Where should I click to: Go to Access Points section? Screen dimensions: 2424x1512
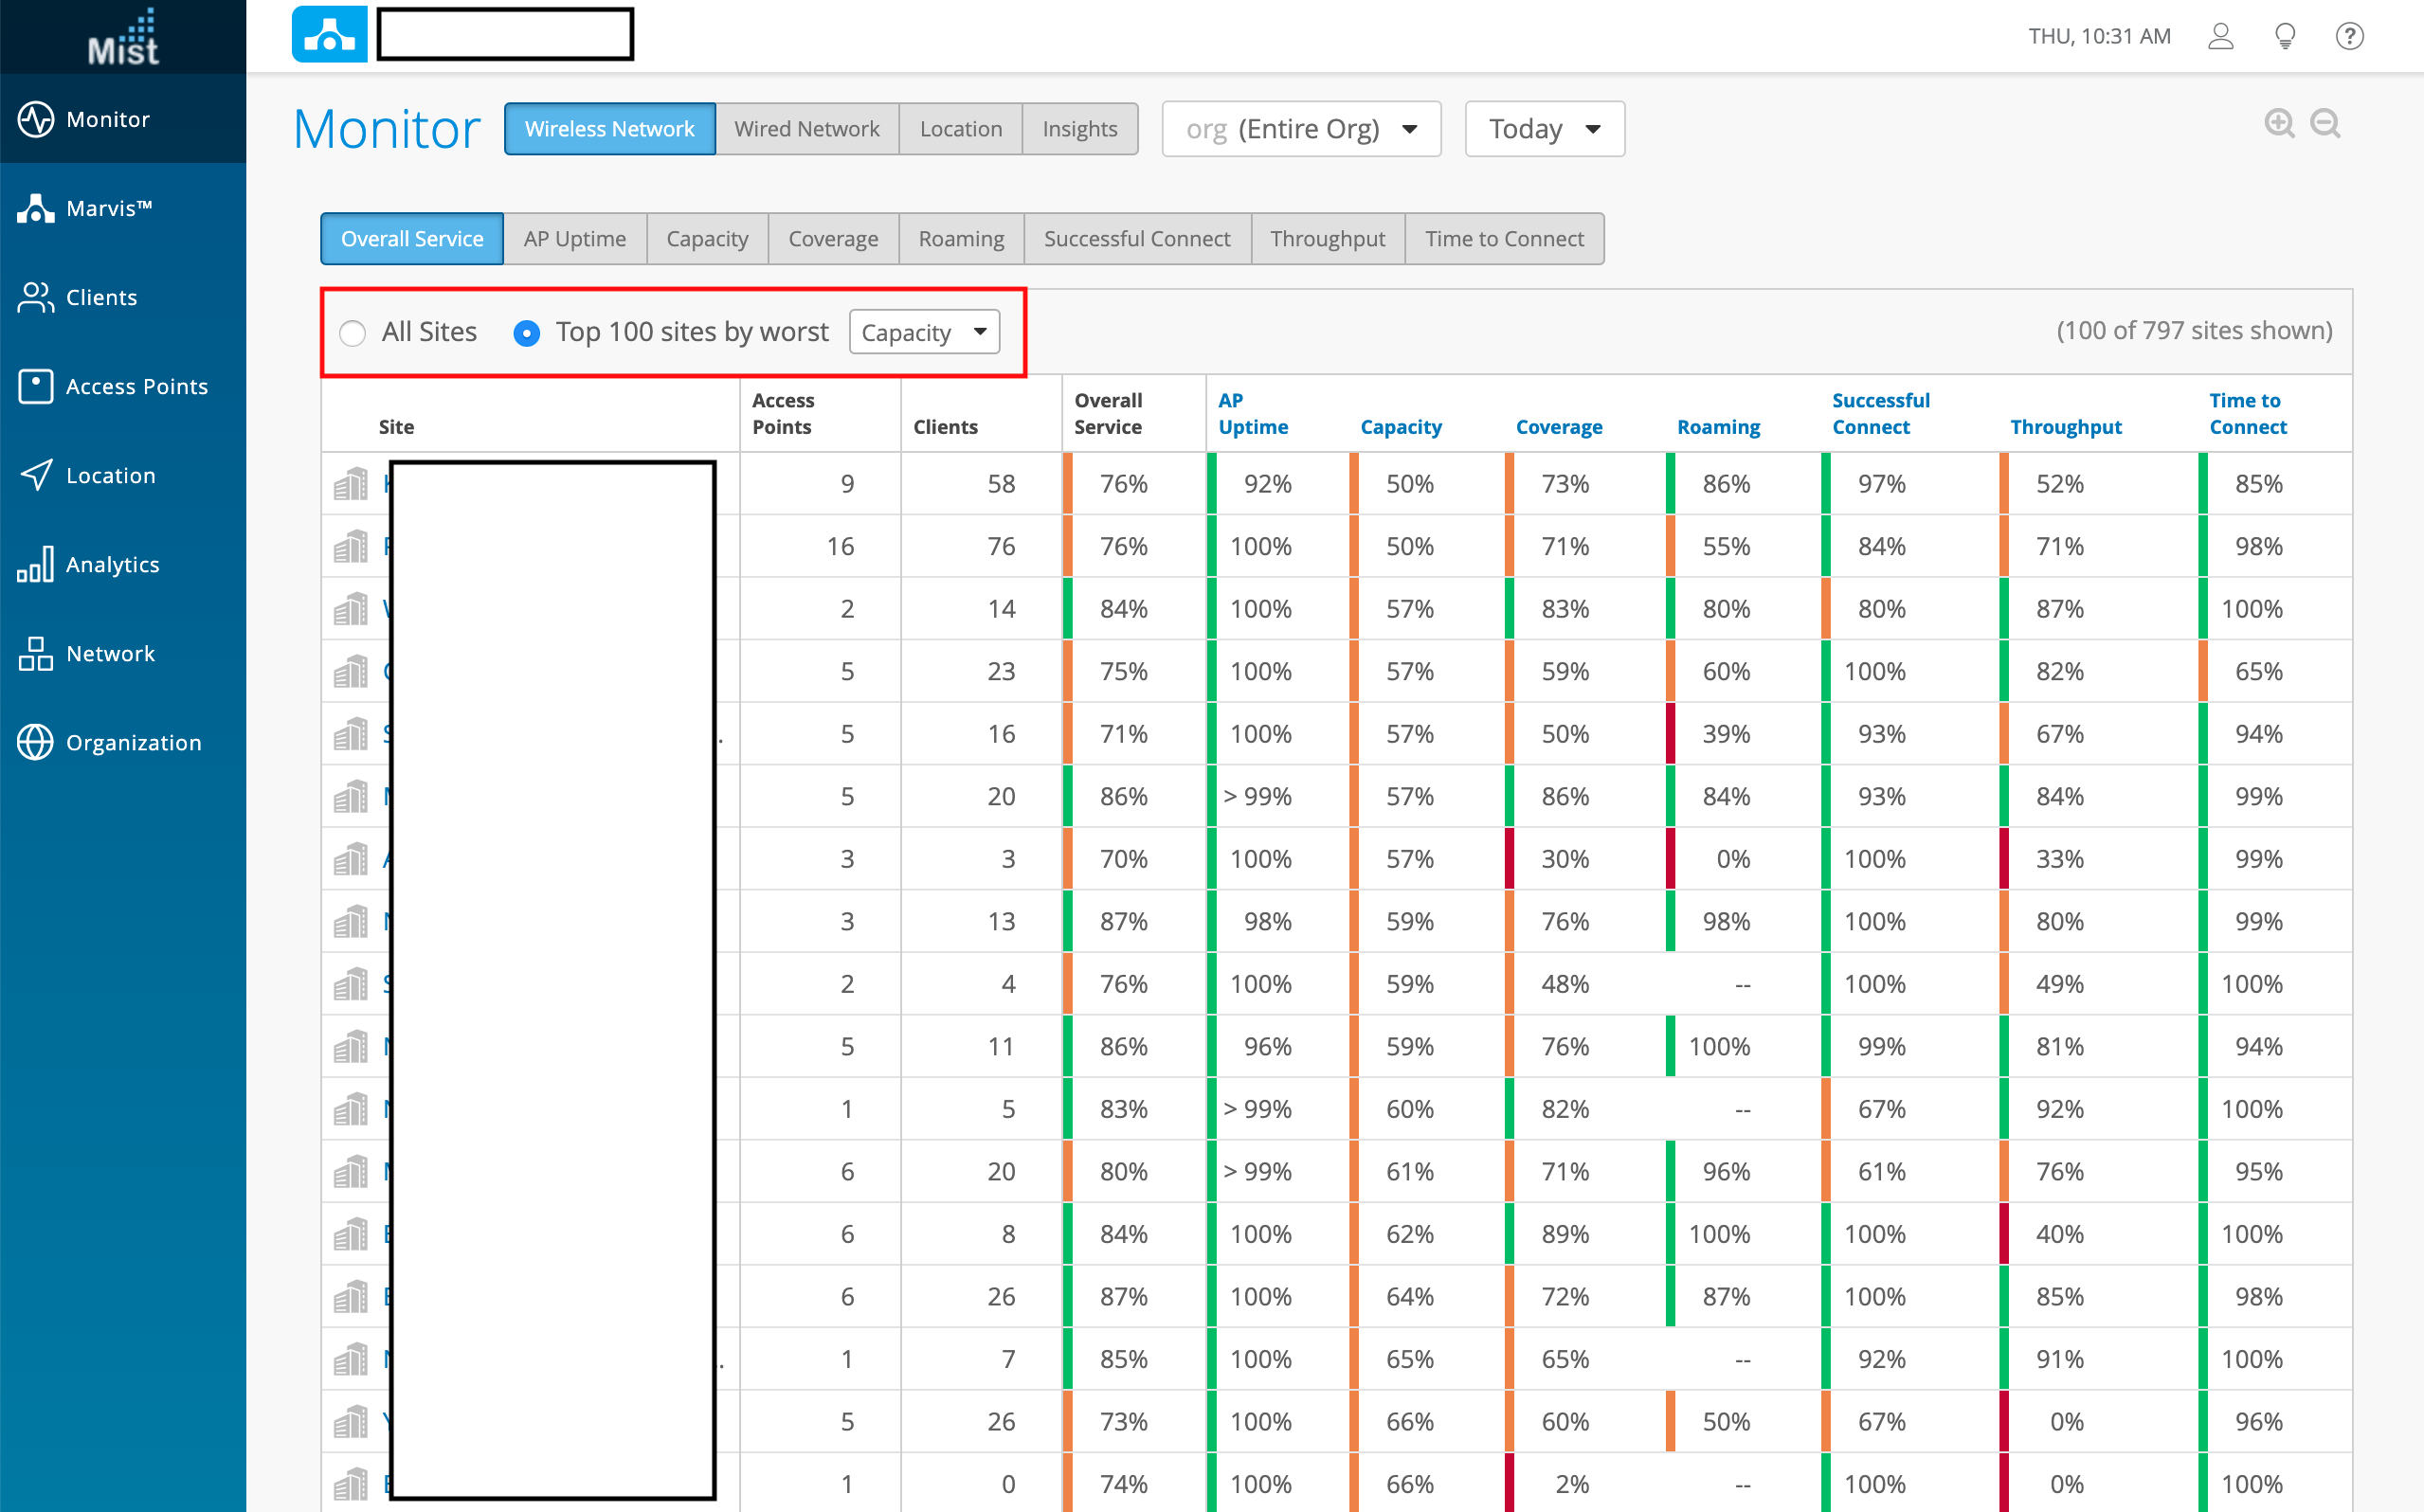pyautogui.click(x=136, y=386)
